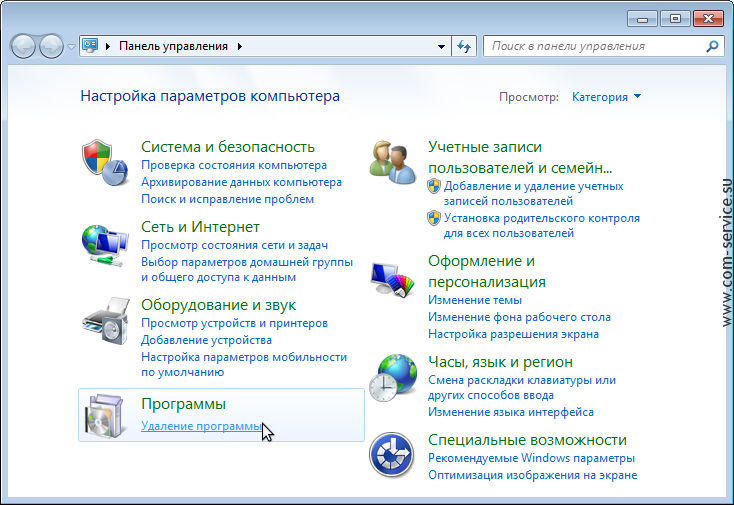Click "Добавление и удаление учетных записей" link text
734x505 pixels.
coord(534,193)
